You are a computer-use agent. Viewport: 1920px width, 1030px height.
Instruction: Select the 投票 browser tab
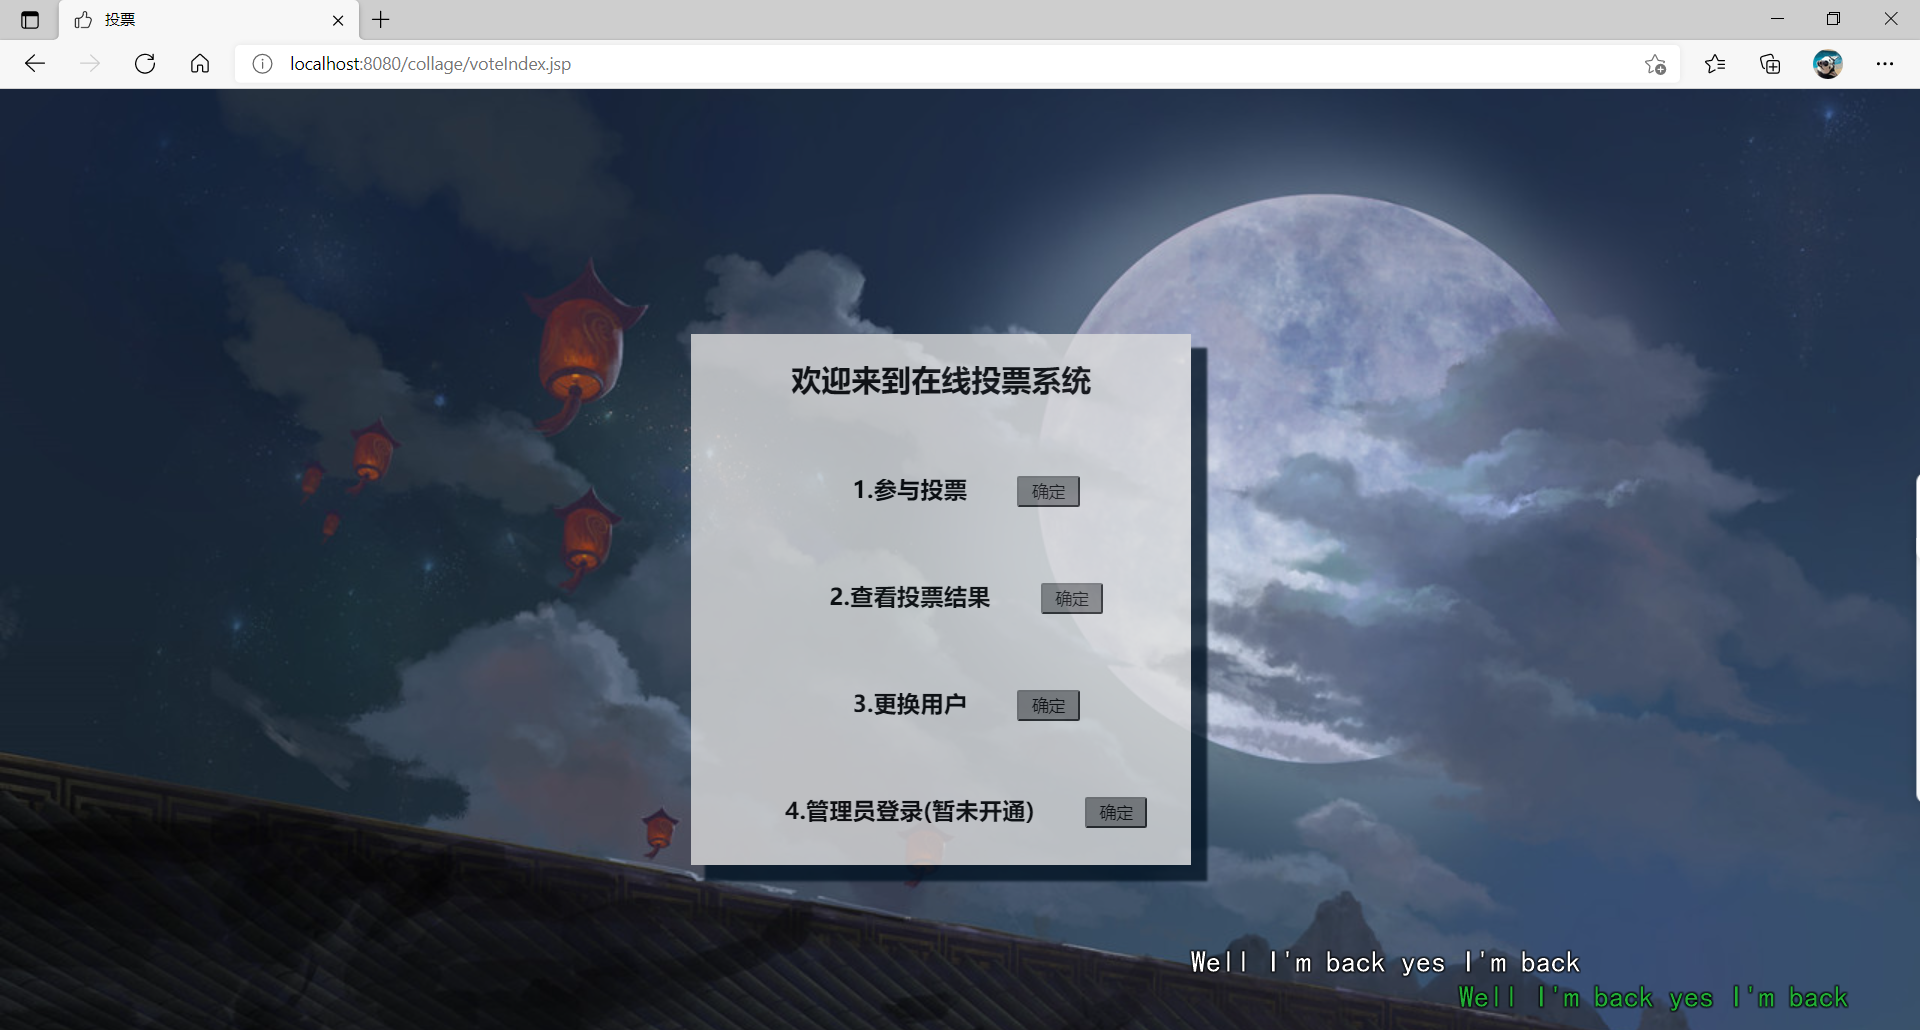(x=209, y=20)
